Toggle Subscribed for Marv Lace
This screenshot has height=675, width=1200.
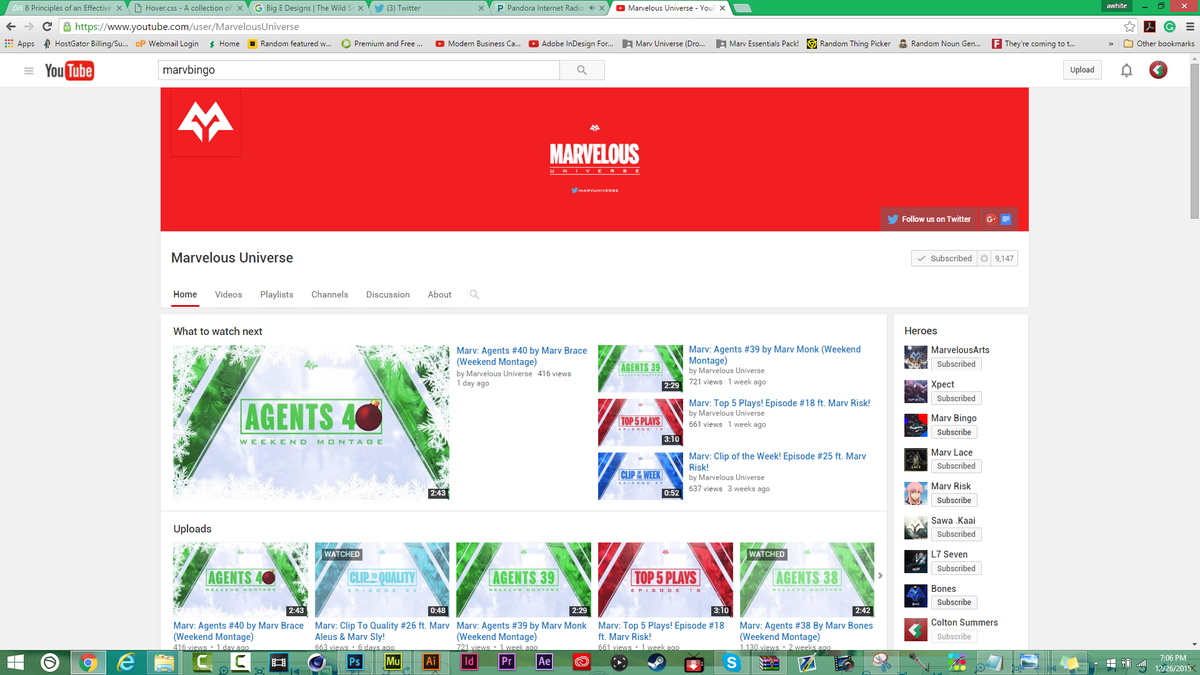coord(956,466)
